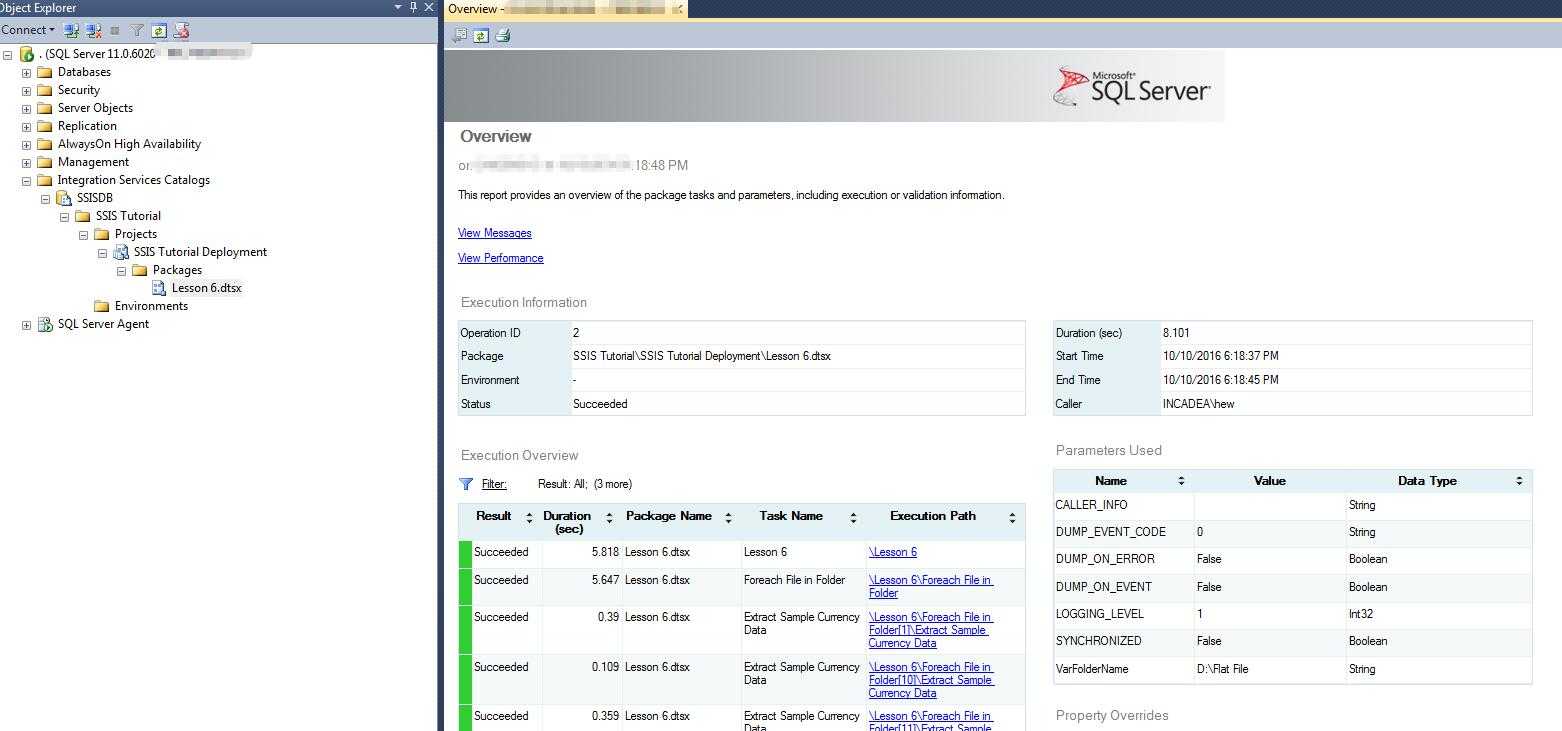Click the first icon in the report toolbar
The image size is (1562, 731).
coord(459,35)
